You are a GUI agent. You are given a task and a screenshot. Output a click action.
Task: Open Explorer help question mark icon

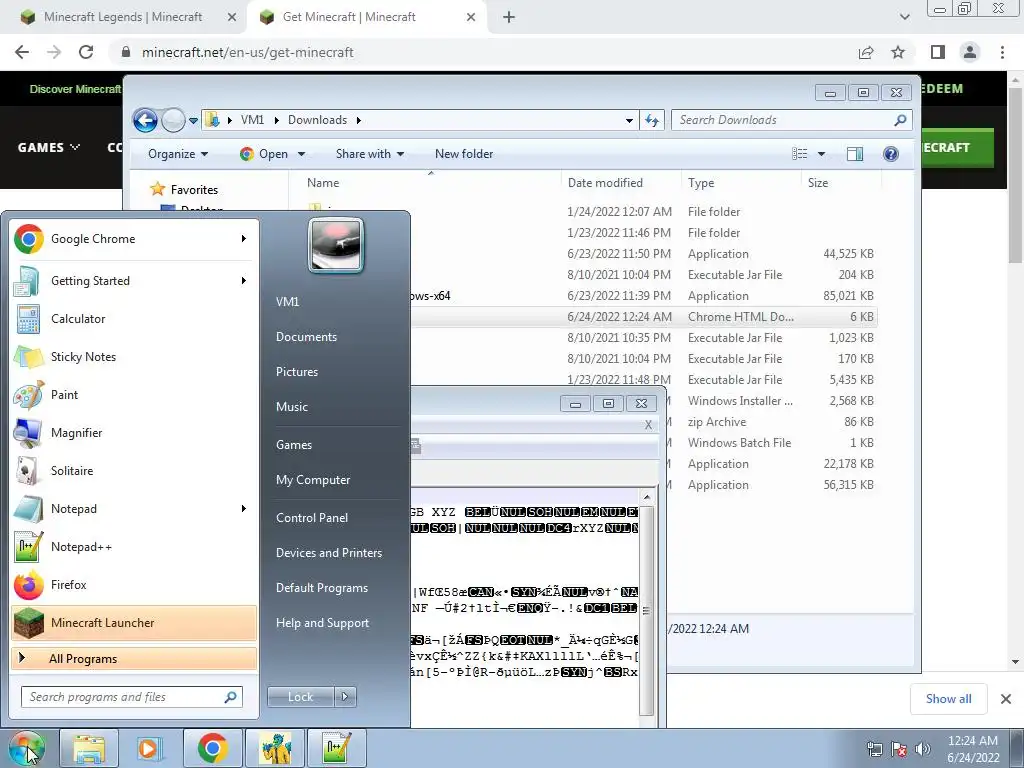pos(890,153)
